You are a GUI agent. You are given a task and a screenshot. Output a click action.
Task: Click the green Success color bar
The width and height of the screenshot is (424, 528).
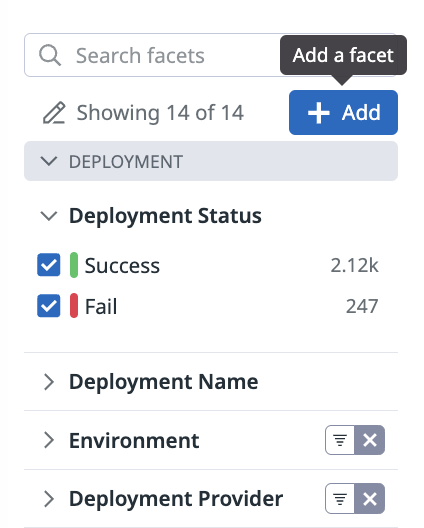(x=74, y=265)
